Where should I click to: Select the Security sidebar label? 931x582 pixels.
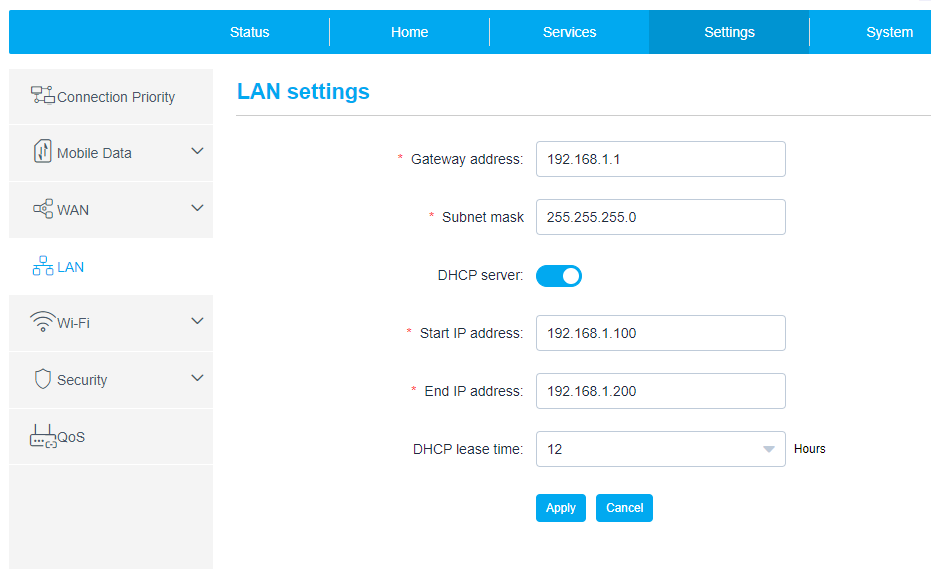point(82,380)
